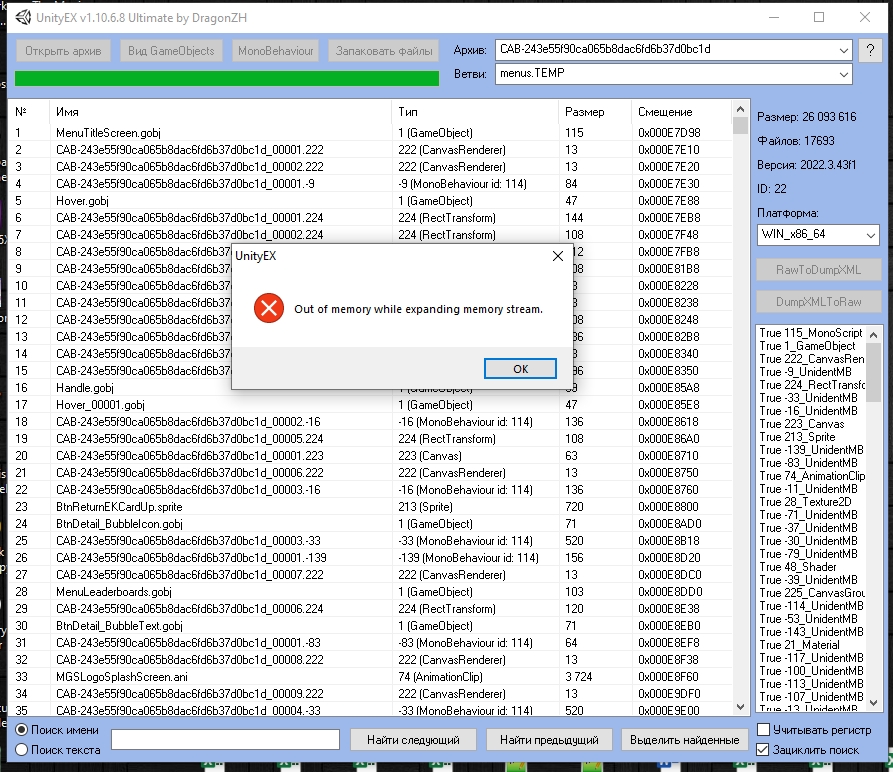Click the № column header
Screen dimensions: 893x772
(29, 112)
